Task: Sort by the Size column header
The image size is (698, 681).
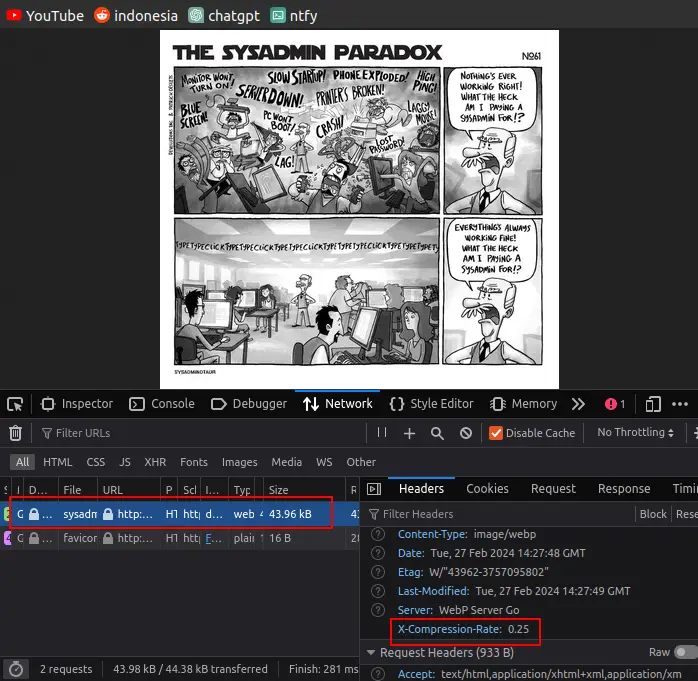Action: (304, 490)
